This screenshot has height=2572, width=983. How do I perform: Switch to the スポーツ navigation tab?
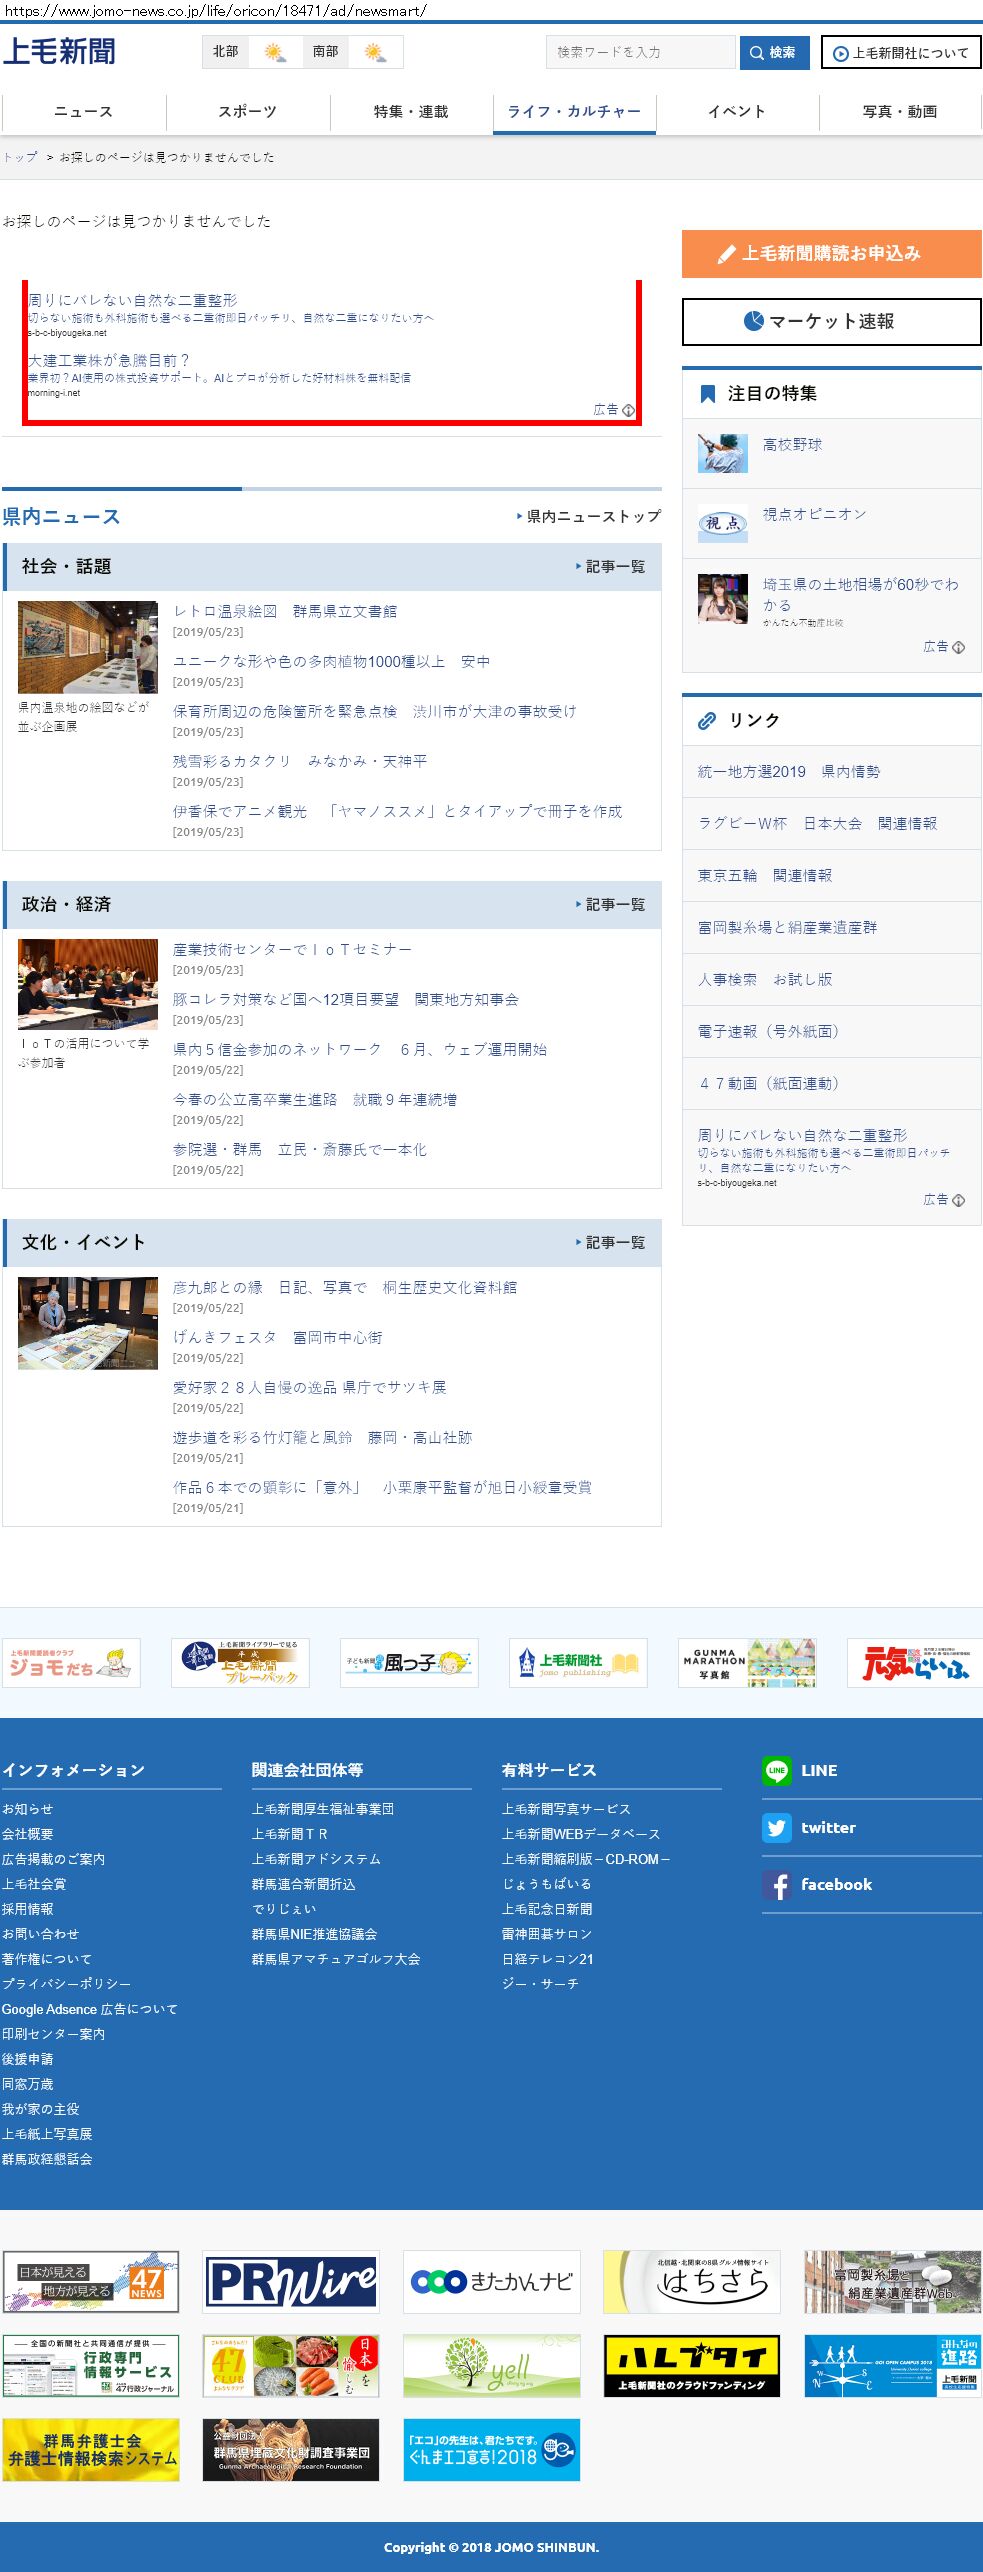pos(247,112)
